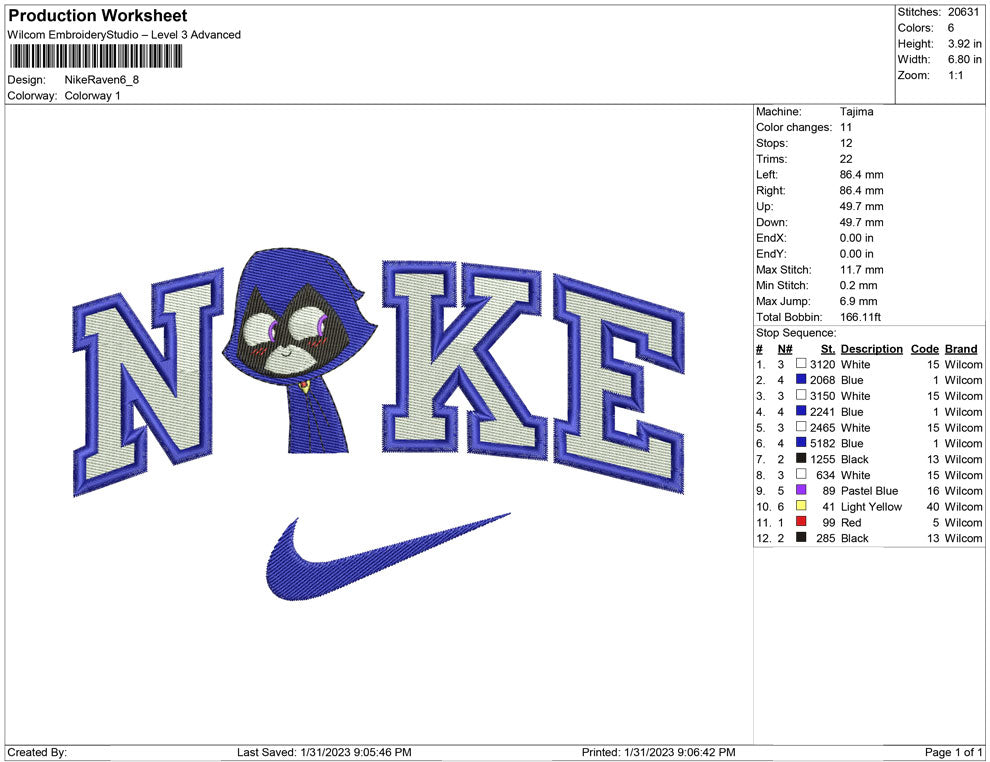Click the white swatch for stop 5
Viewport: 990px width, 762px height.
point(801,427)
